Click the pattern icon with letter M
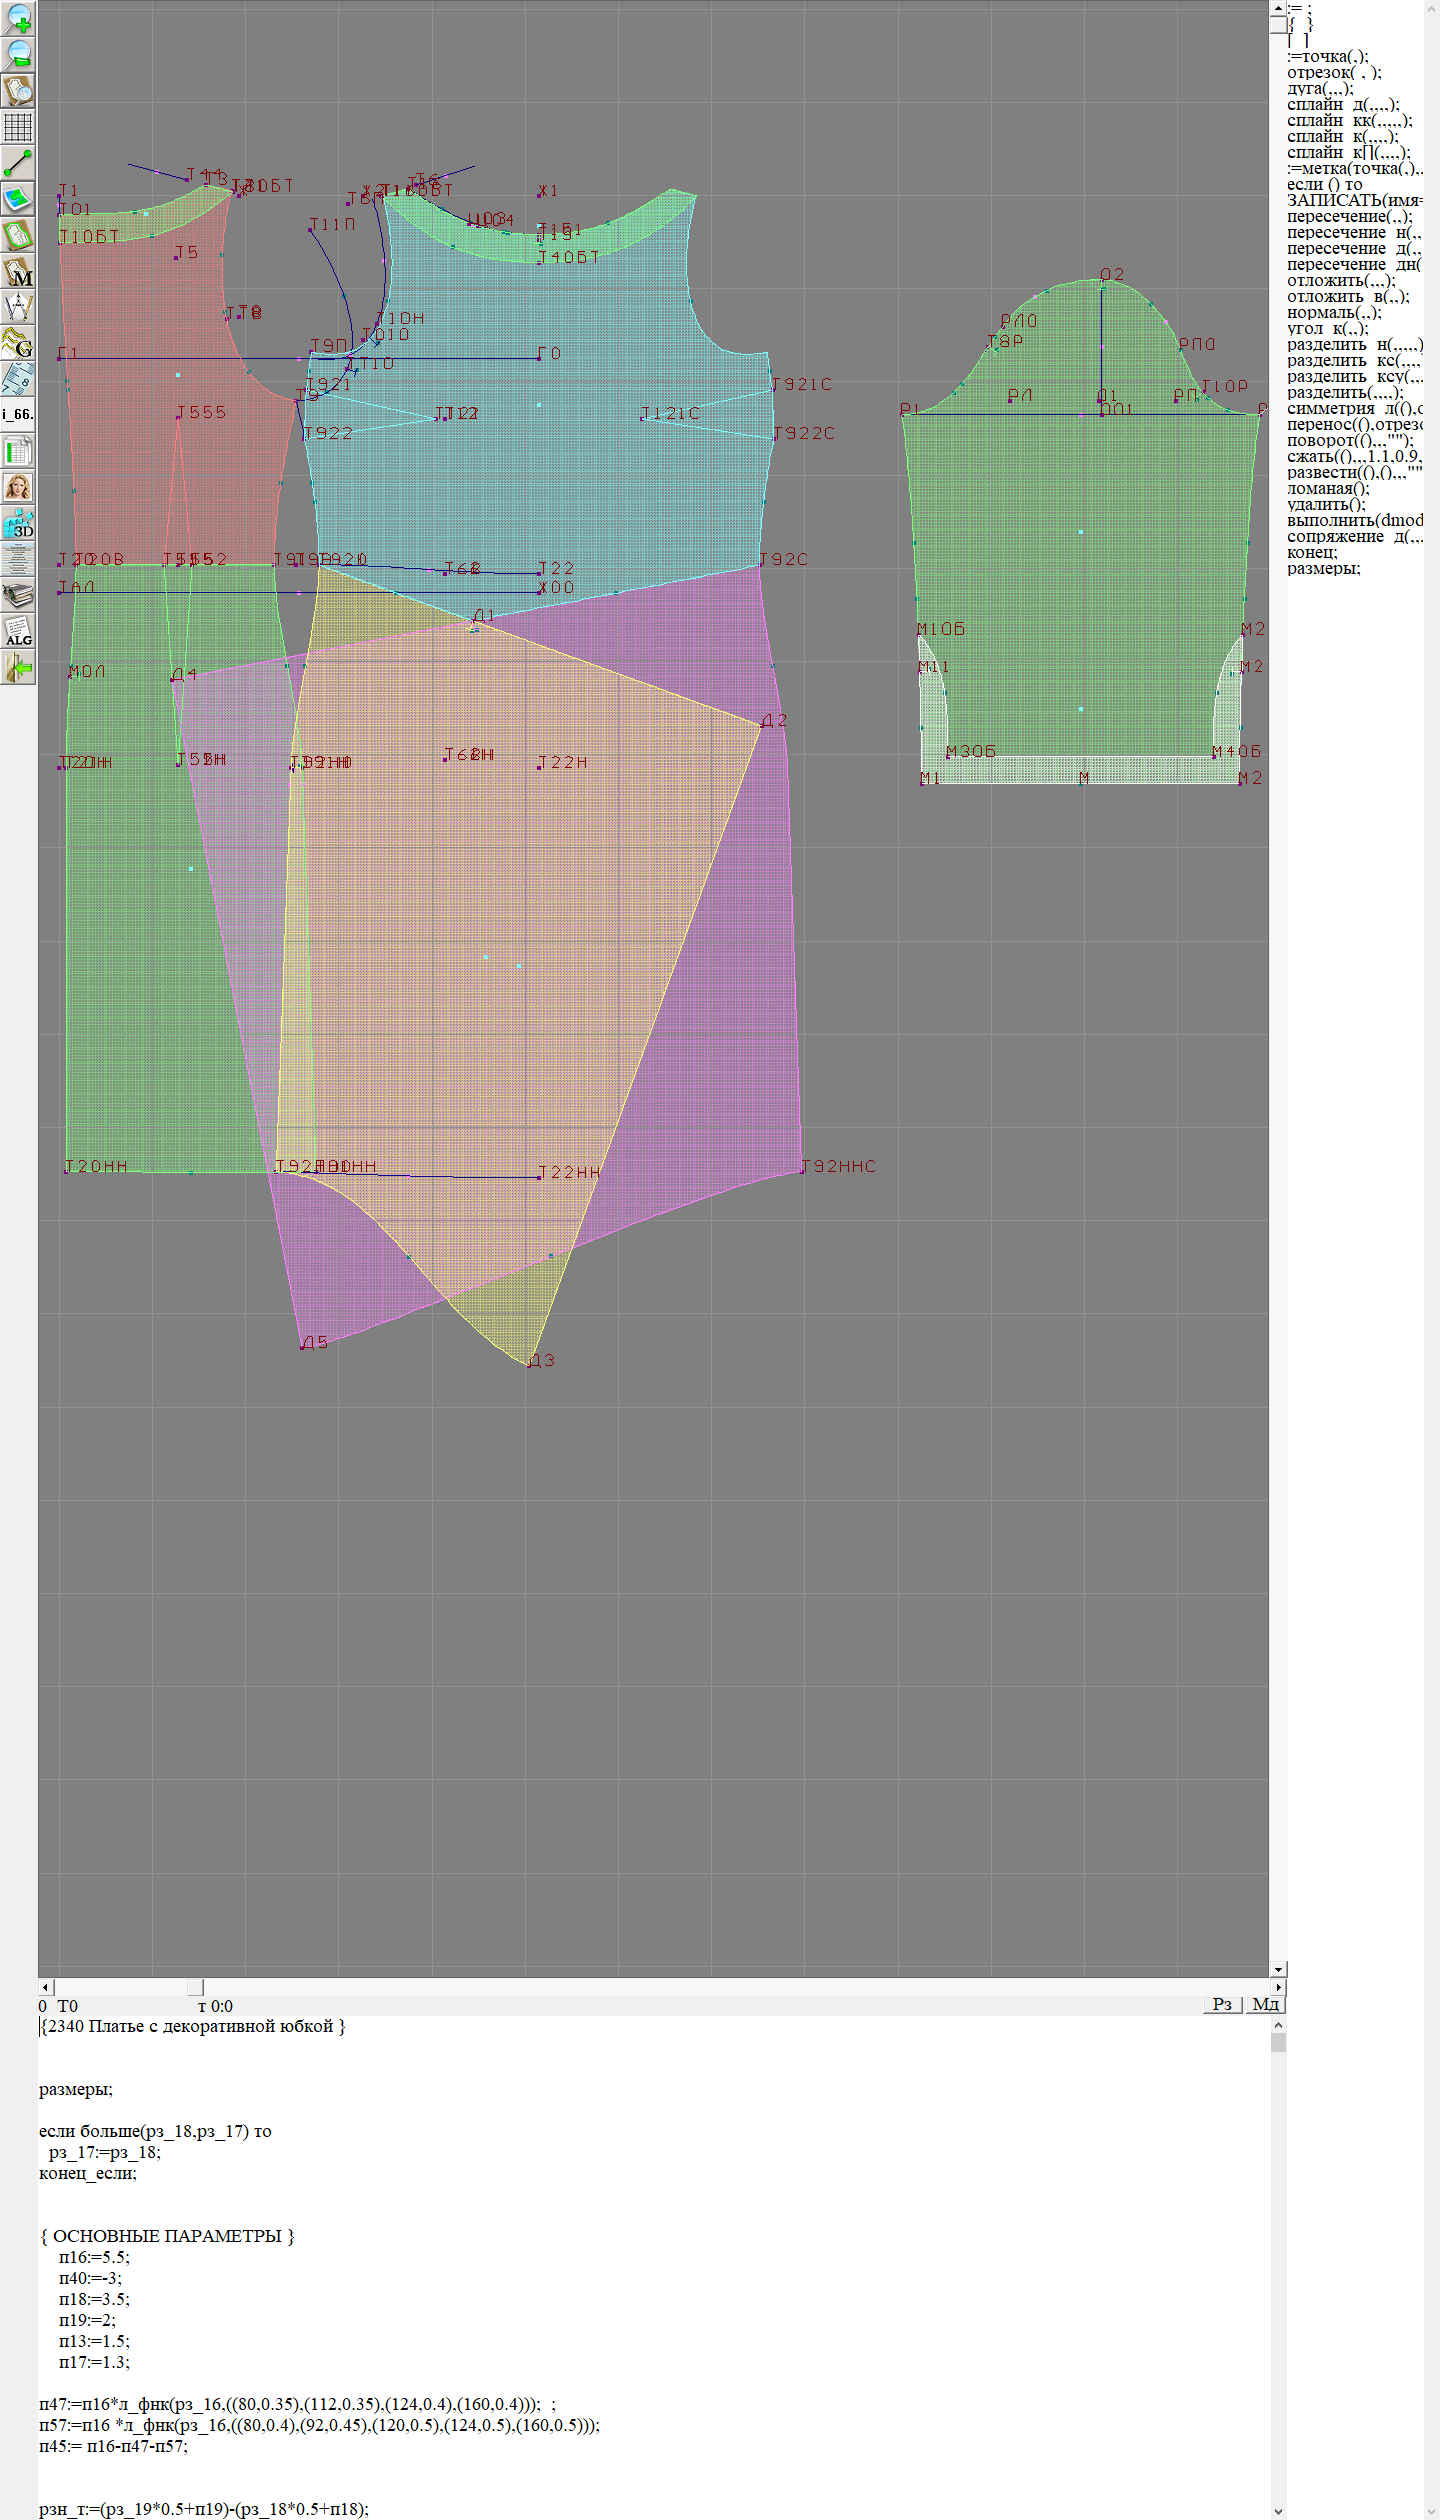Image resolution: width=1440 pixels, height=2520 pixels. pyautogui.click(x=18, y=271)
